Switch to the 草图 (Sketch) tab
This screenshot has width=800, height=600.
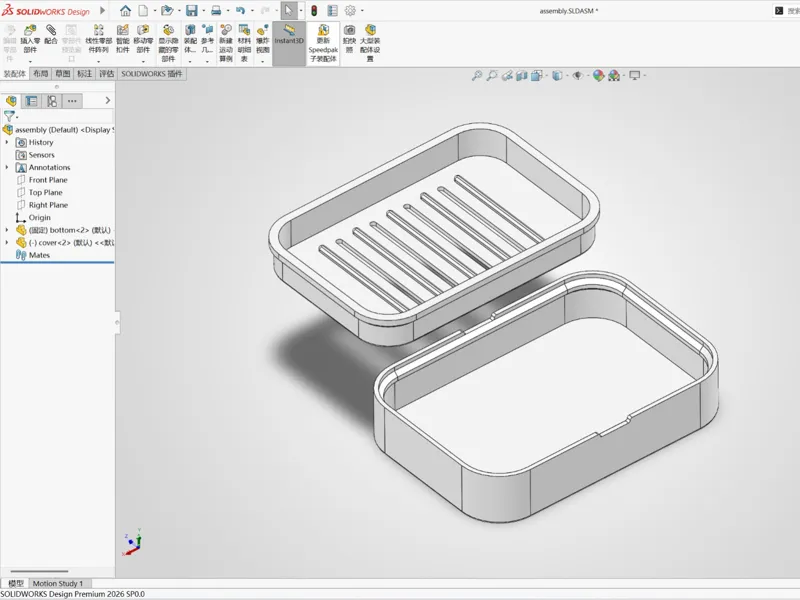pos(63,74)
